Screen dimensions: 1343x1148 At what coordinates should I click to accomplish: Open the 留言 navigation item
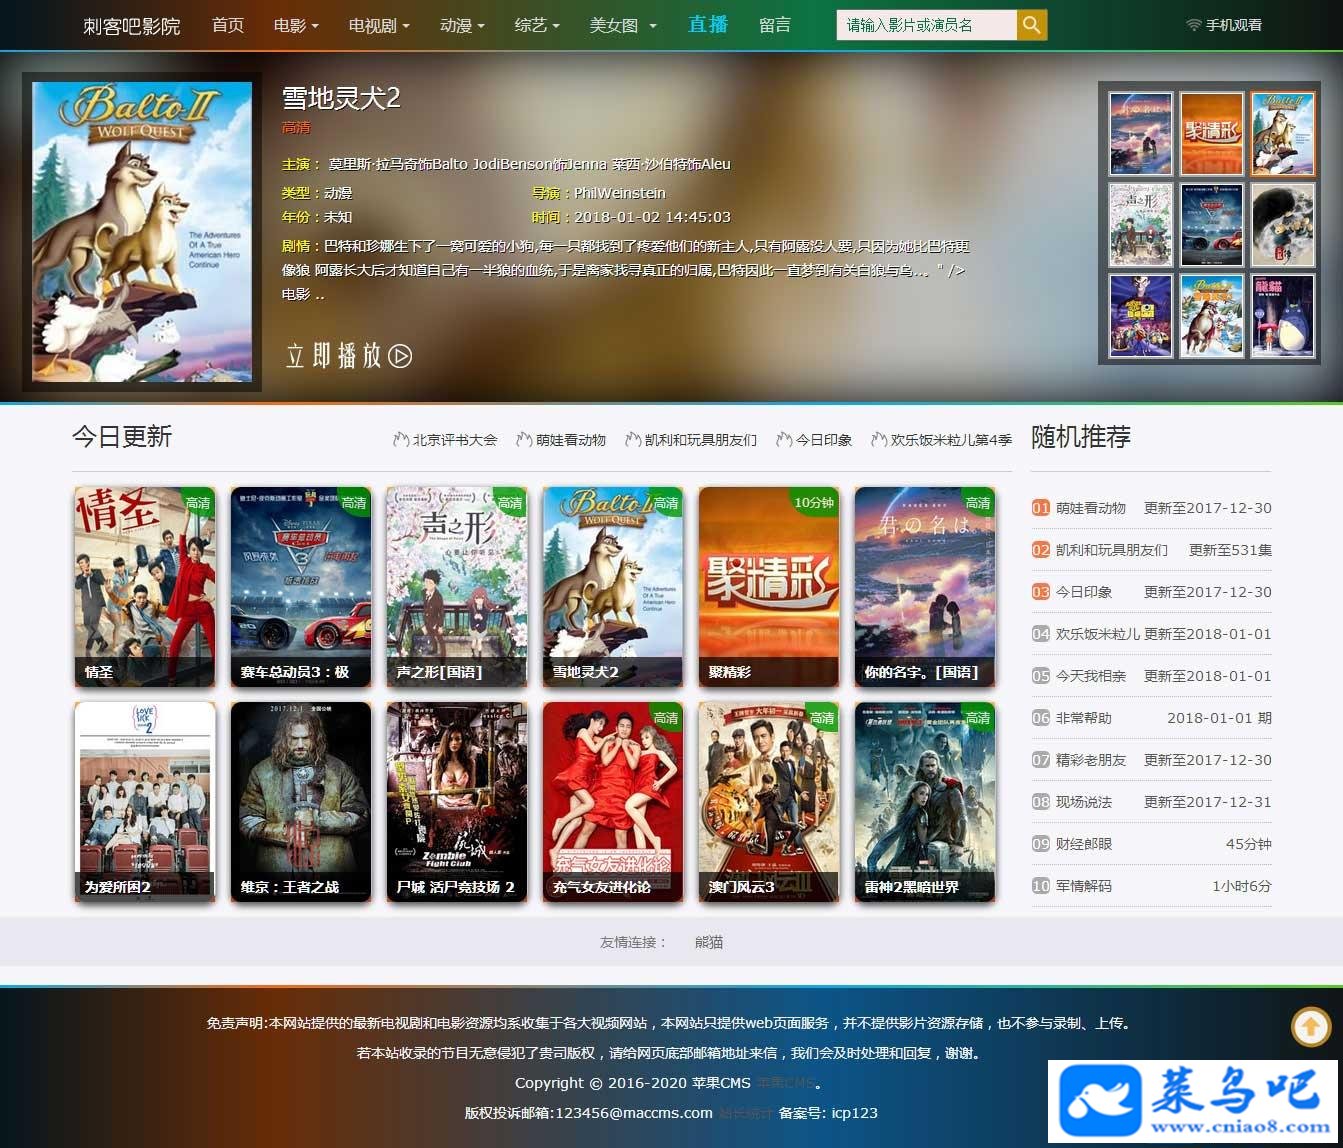click(775, 25)
